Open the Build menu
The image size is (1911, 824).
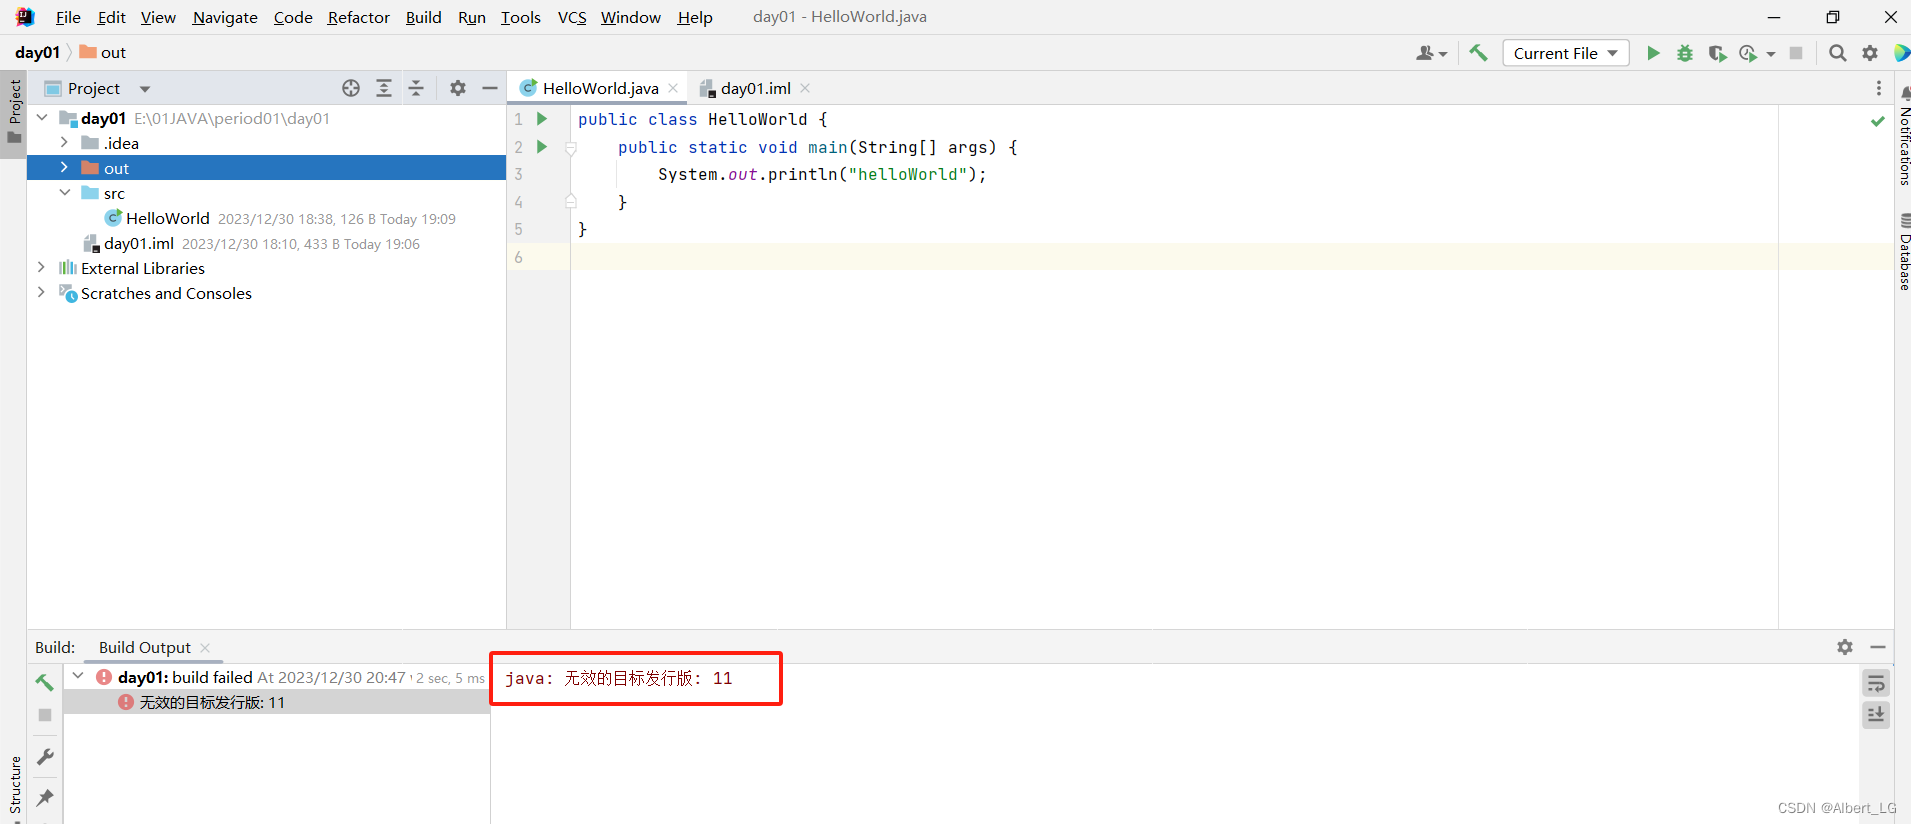click(423, 17)
